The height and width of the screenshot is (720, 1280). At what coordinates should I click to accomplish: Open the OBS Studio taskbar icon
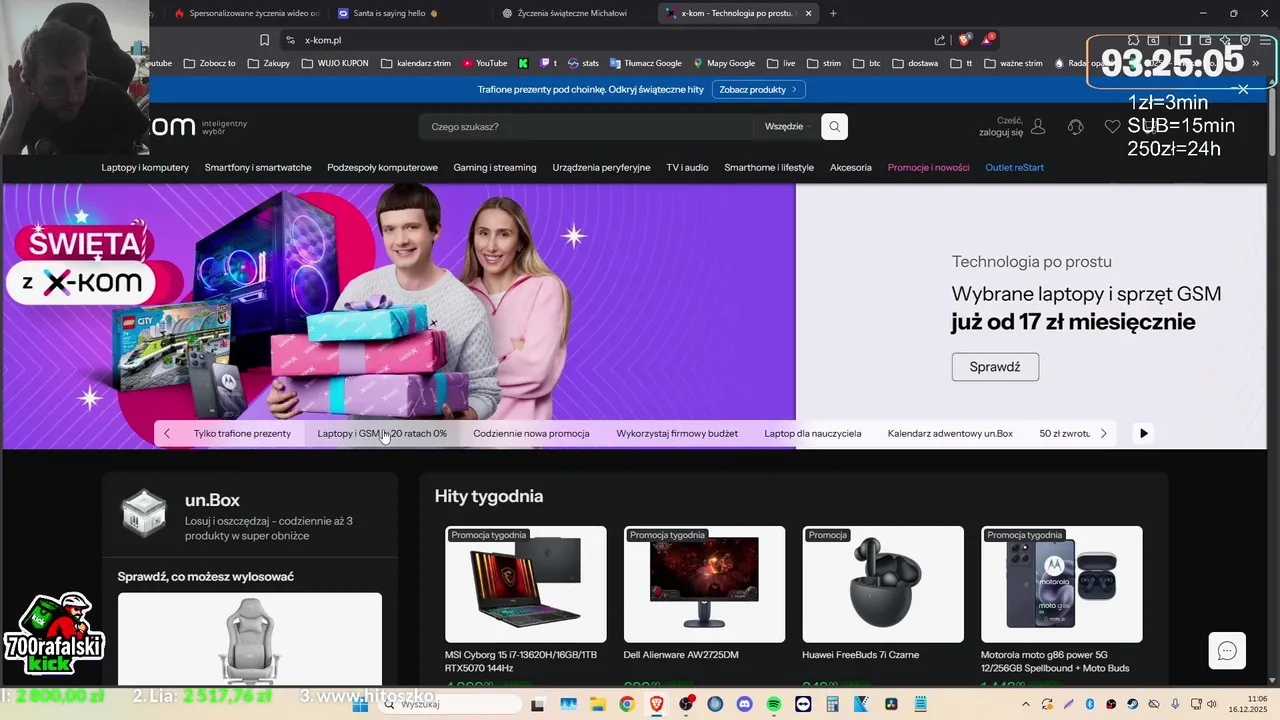tap(685, 704)
